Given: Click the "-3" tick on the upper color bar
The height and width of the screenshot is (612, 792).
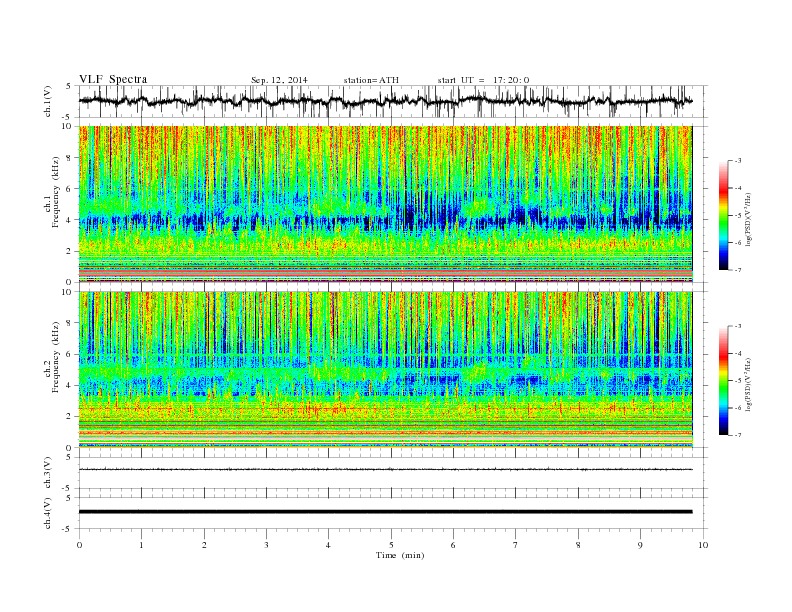Looking at the screenshot, I should tap(737, 161).
